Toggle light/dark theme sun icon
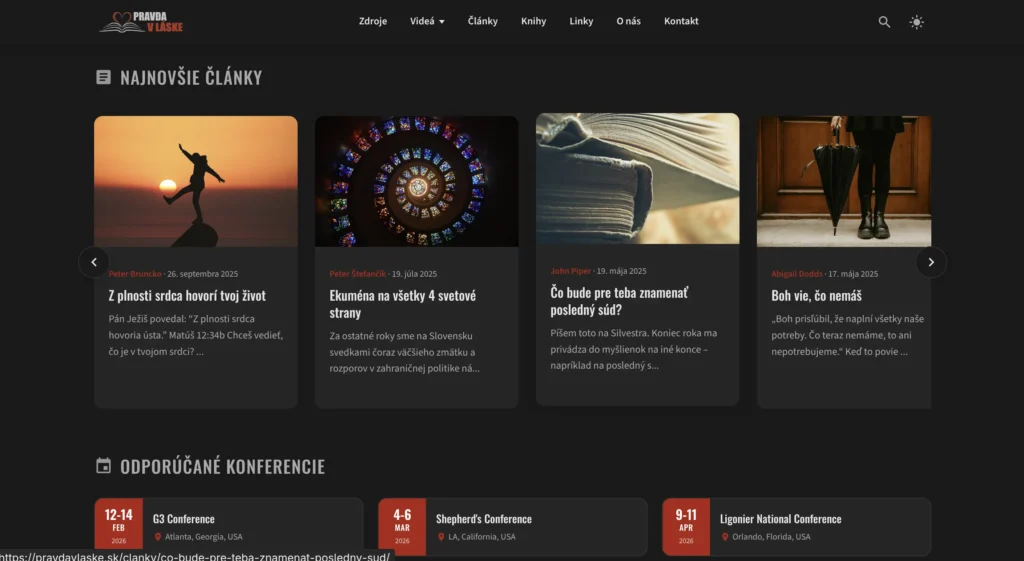Viewport: 1024px width, 561px height. coord(916,22)
